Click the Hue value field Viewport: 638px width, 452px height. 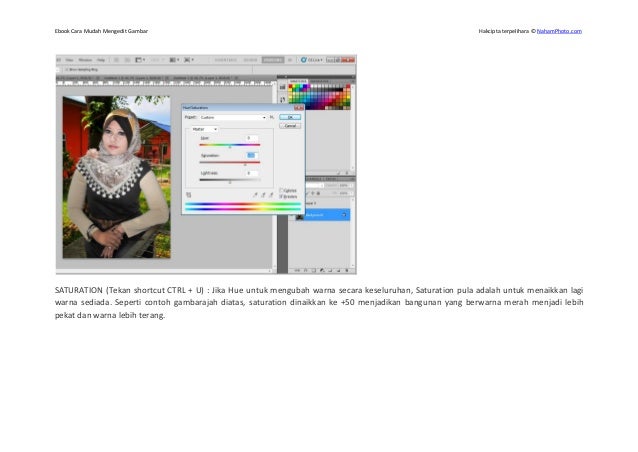tap(252, 138)
